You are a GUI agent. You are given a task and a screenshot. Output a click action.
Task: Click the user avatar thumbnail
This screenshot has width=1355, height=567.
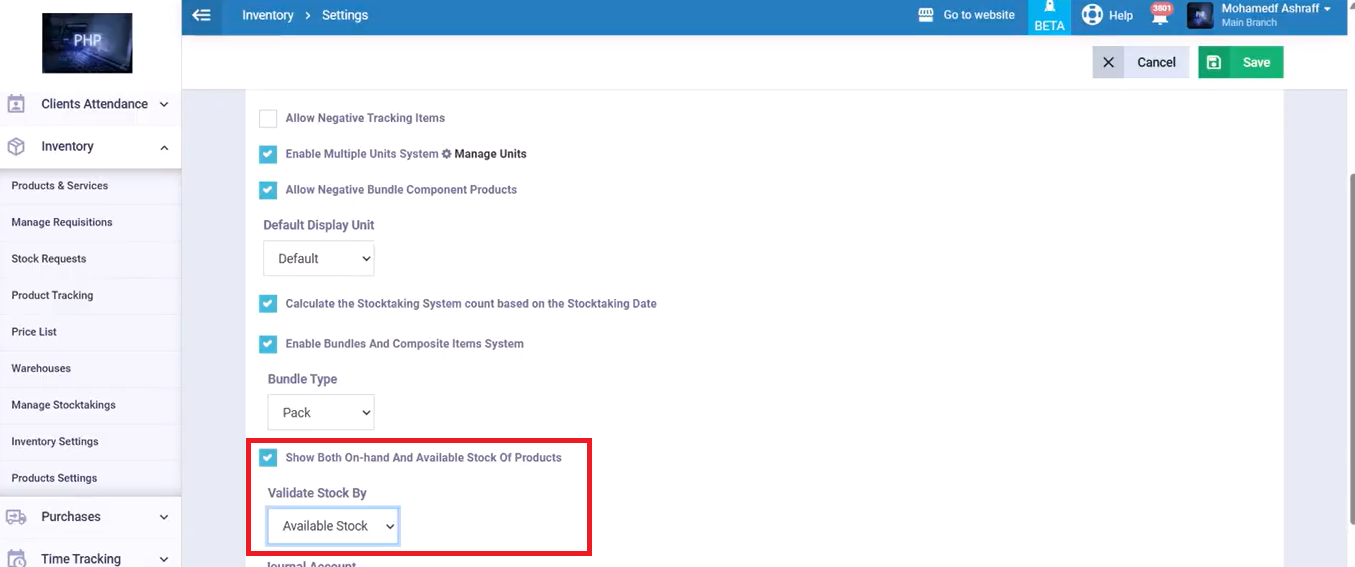click(x=1199, y=15)
